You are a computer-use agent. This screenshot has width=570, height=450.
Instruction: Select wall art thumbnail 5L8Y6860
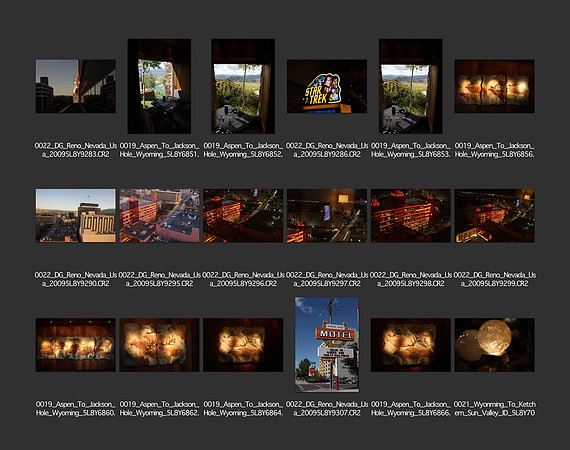pos(76,345)
